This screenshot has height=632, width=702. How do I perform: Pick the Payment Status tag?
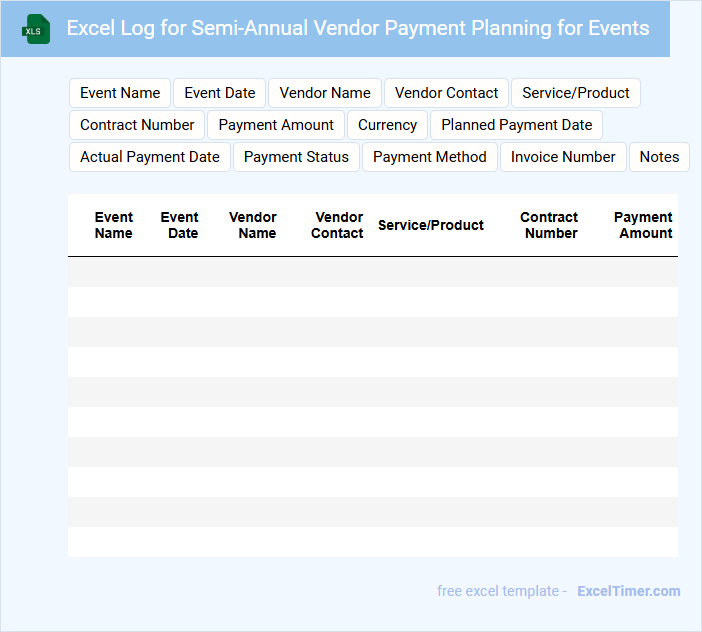click(296, 157)
